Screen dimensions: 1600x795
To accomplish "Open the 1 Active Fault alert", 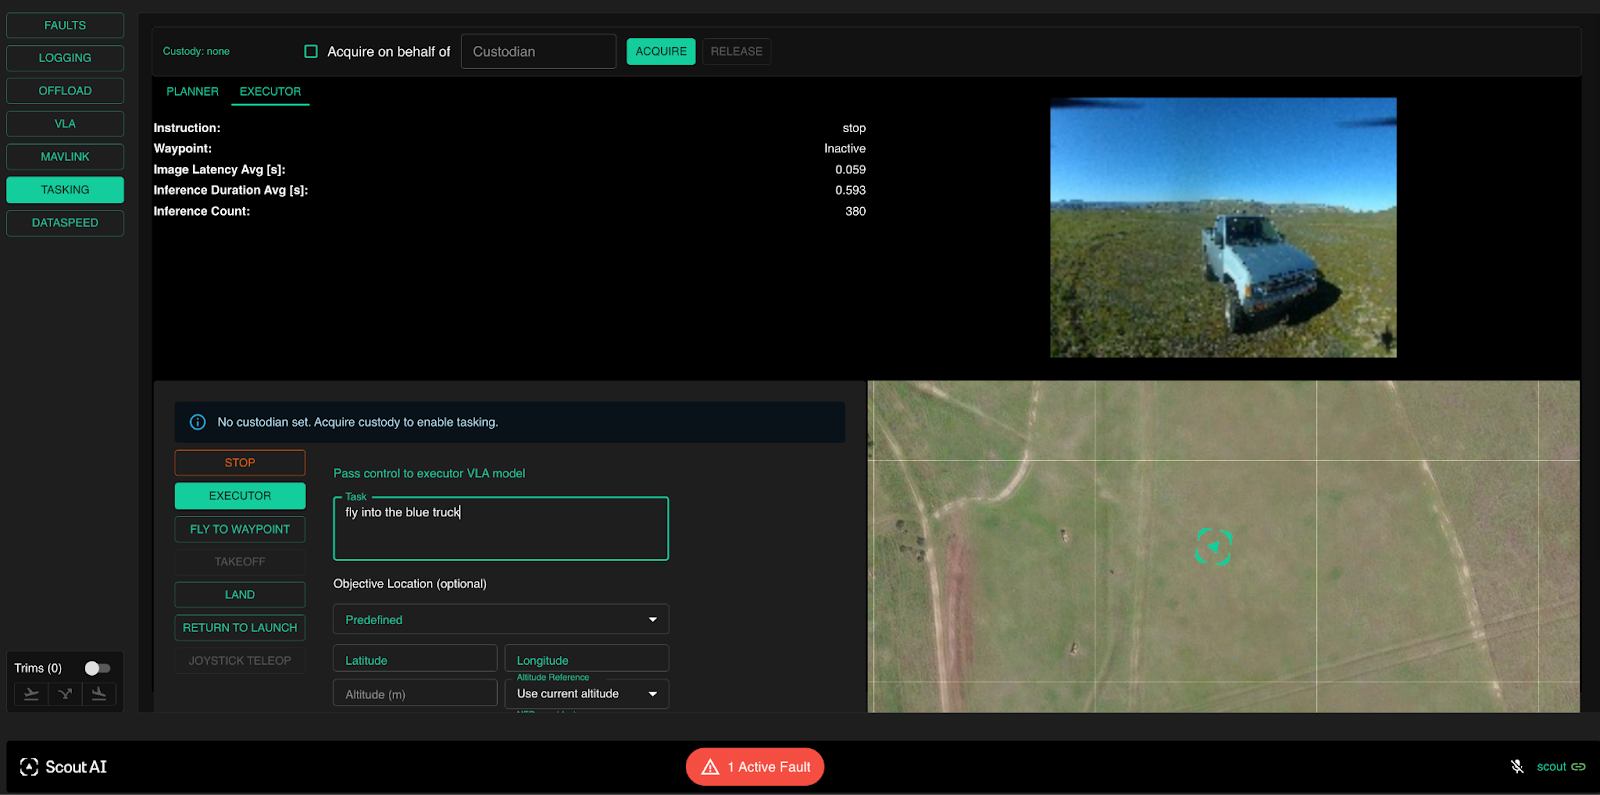I will coord(755,767).
